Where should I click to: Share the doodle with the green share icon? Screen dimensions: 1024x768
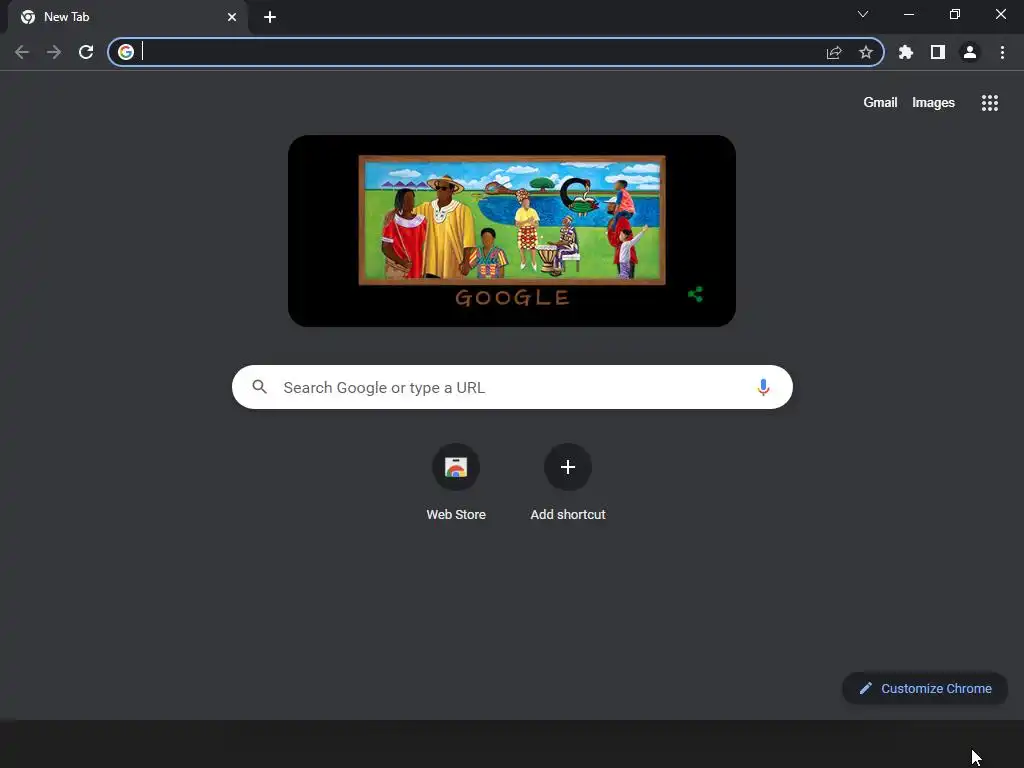(x=696, y=295)
